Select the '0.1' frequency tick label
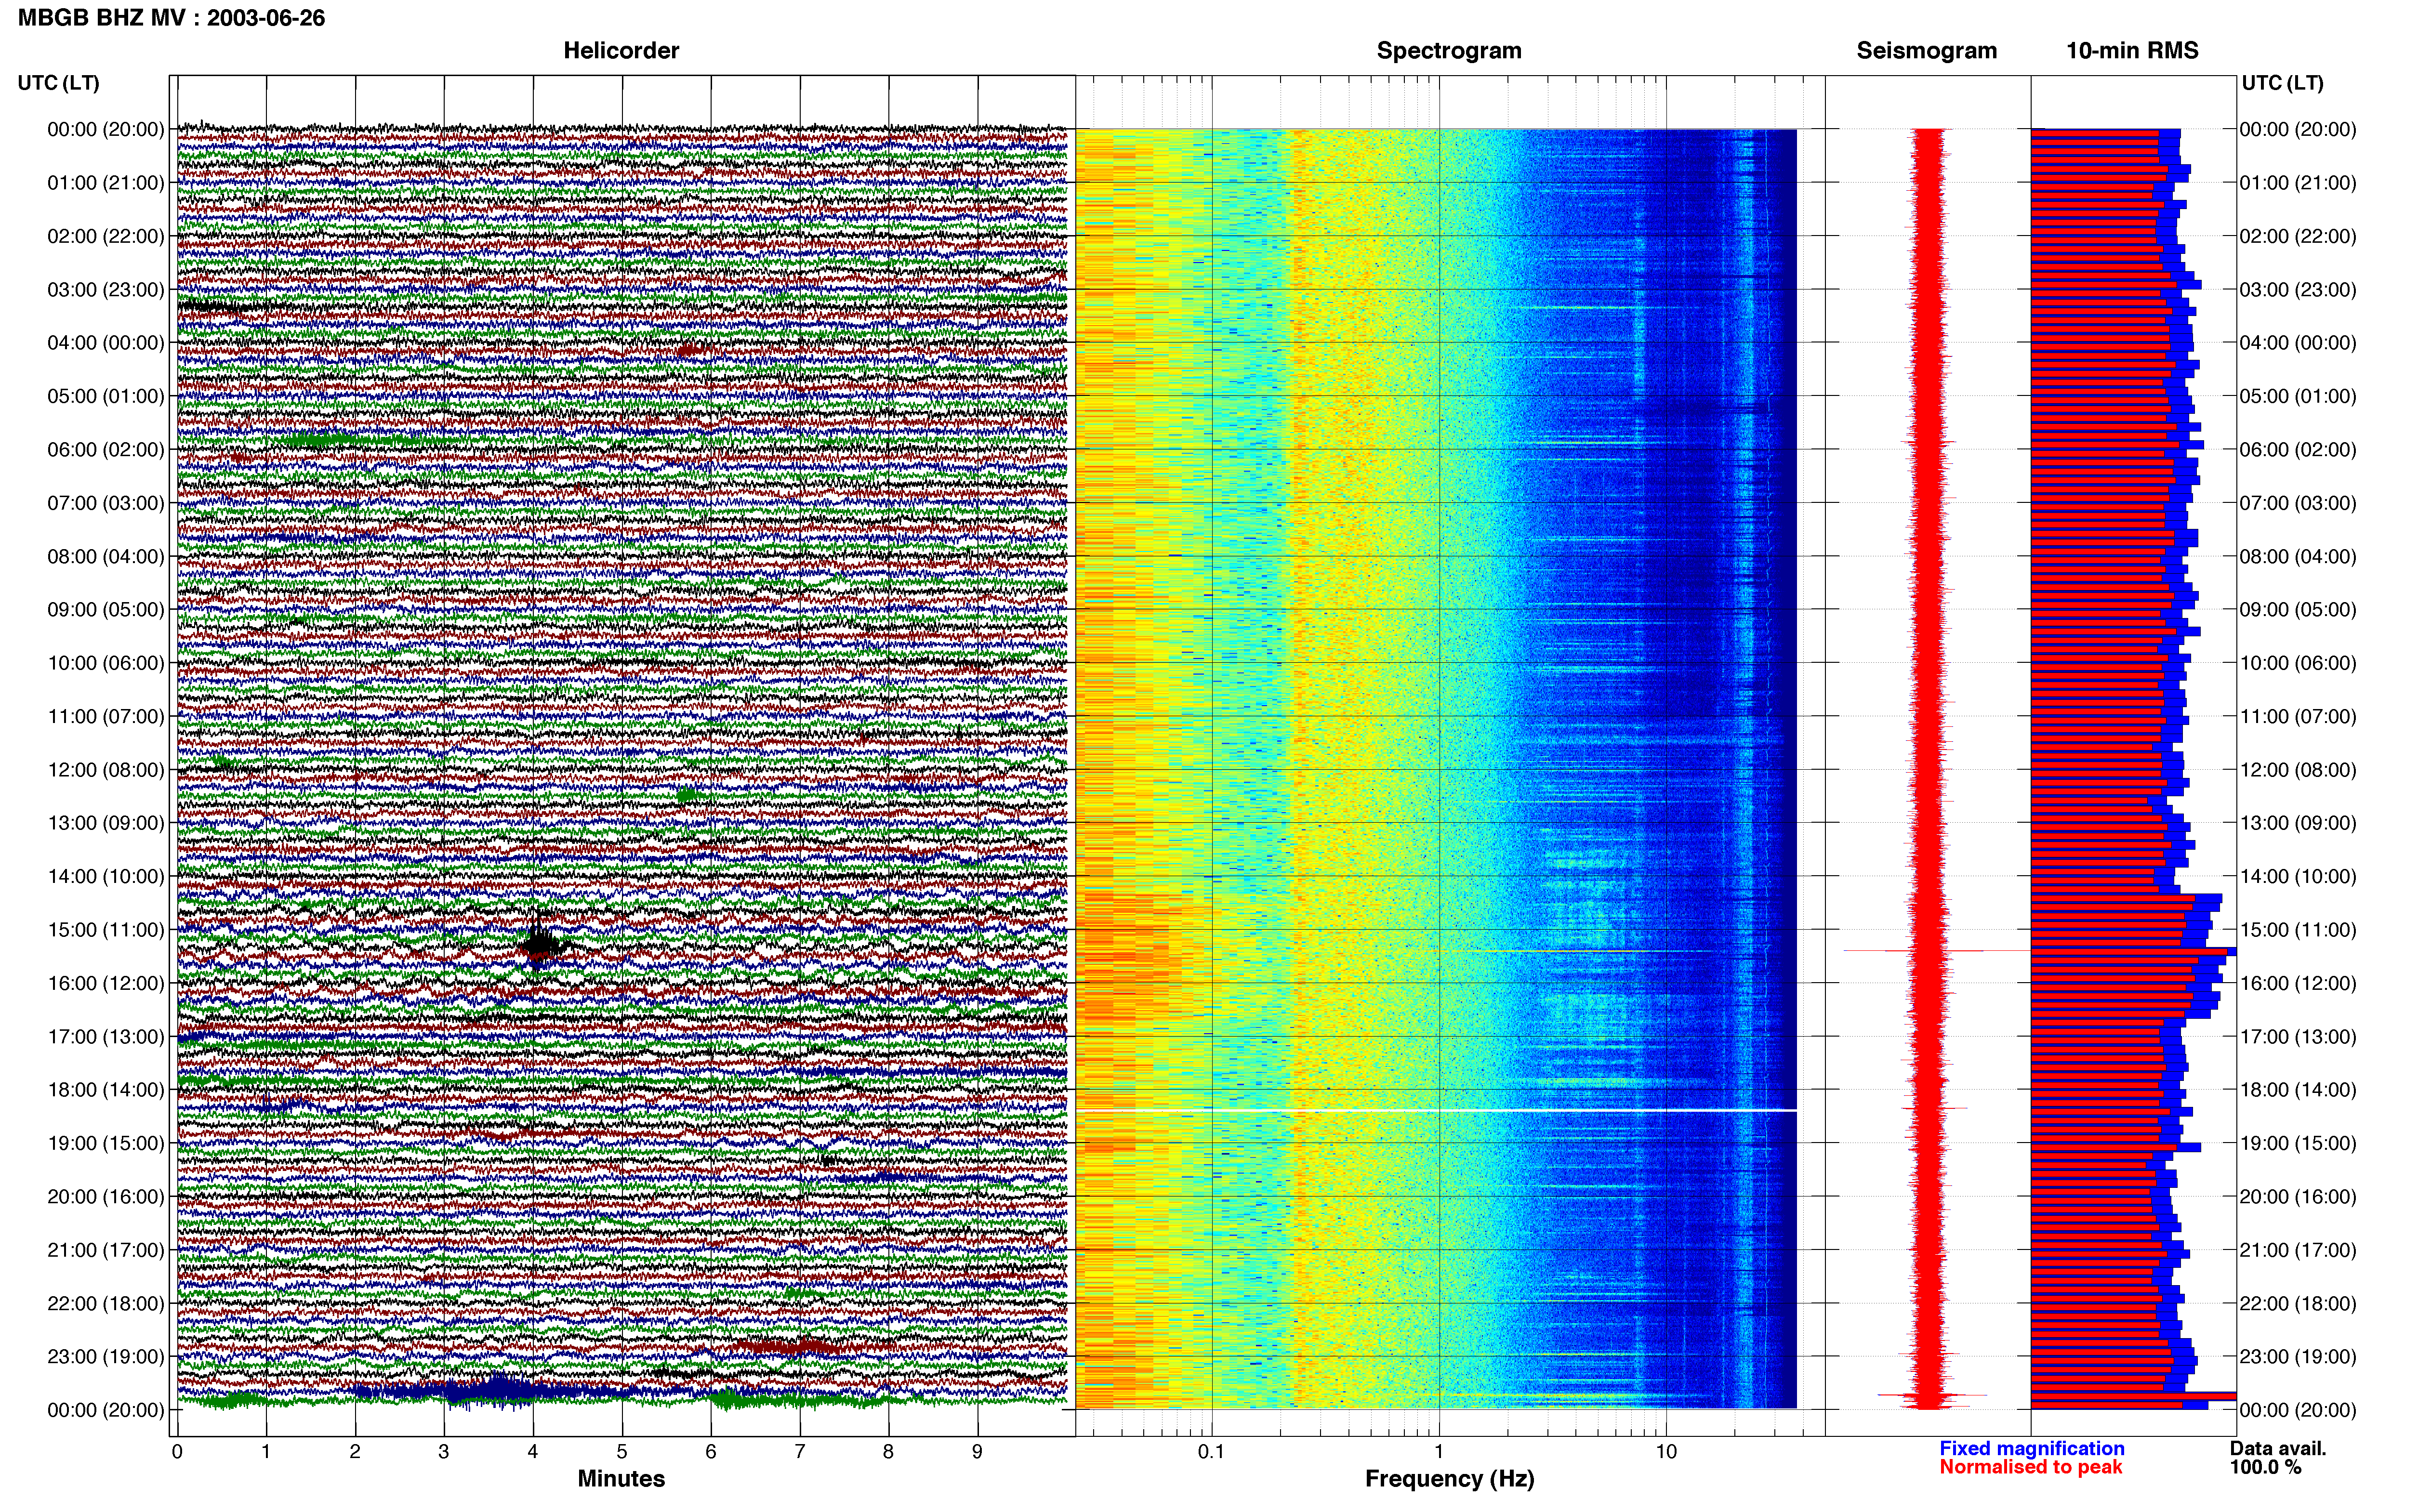This screenshot has width=2418, height=1512. pyautogui.click(x=1211, y=1452)
